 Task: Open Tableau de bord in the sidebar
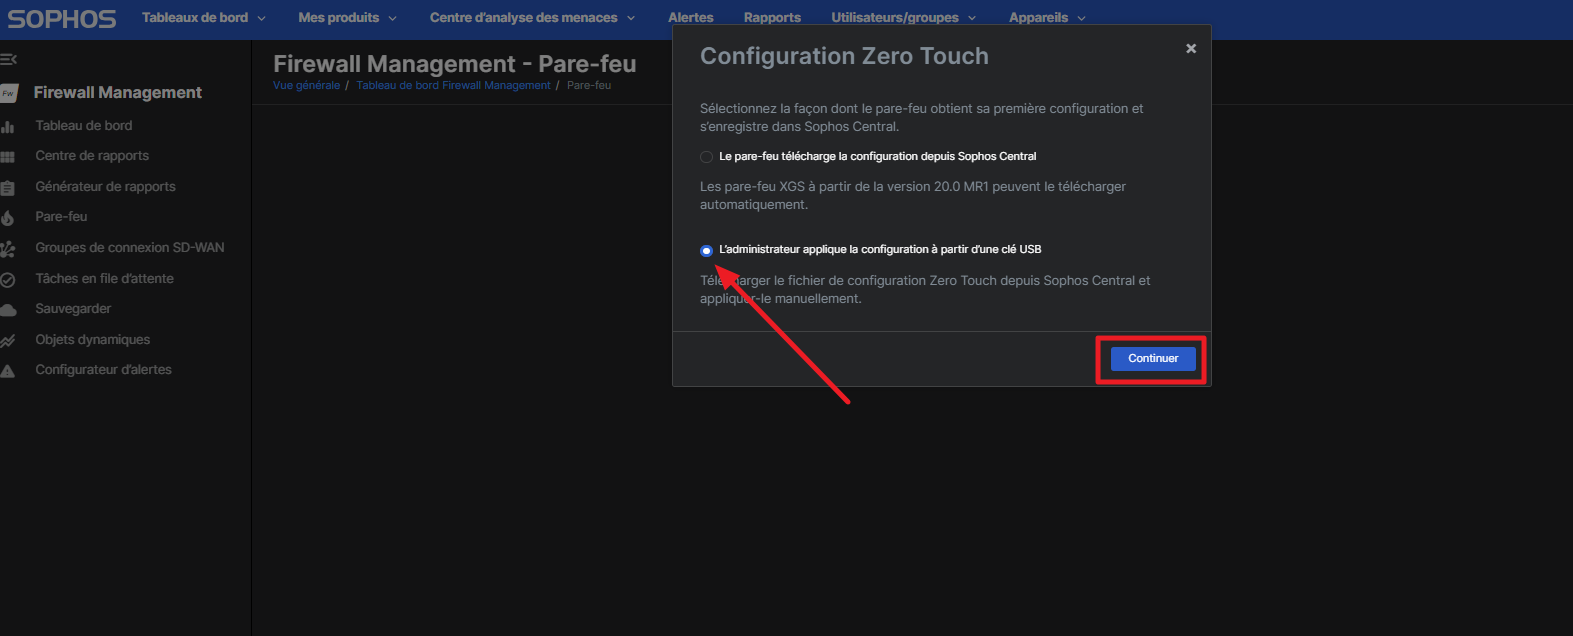click(84, 126)
